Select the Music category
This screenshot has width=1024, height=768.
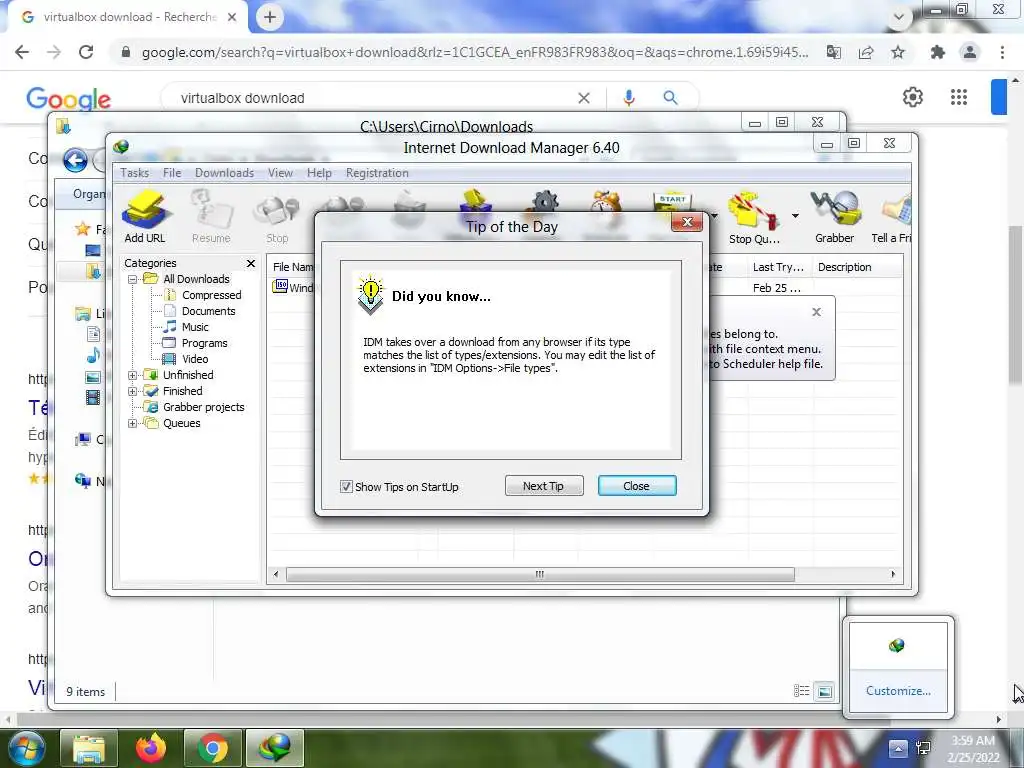(195, 327)
